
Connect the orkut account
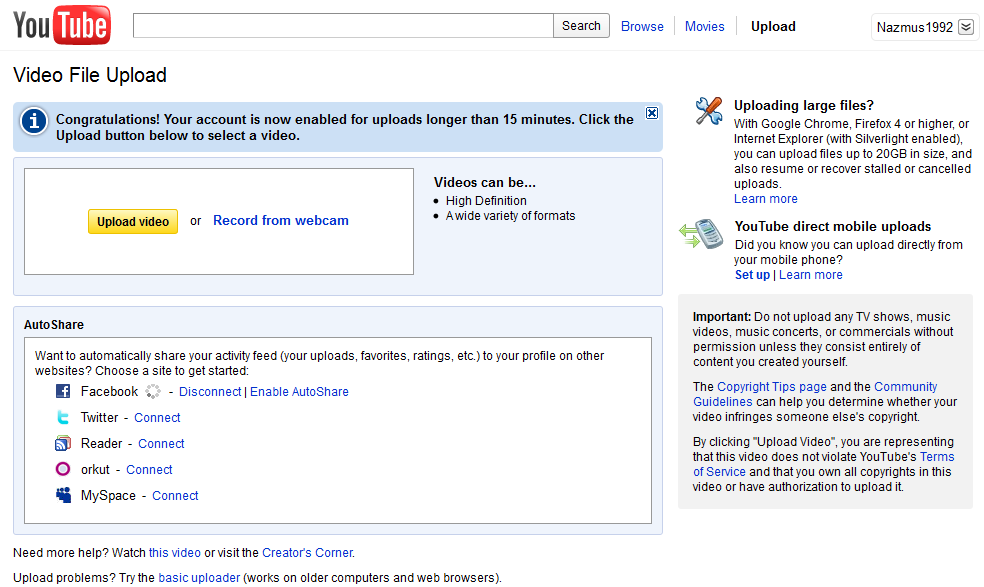tap(149, 470)
